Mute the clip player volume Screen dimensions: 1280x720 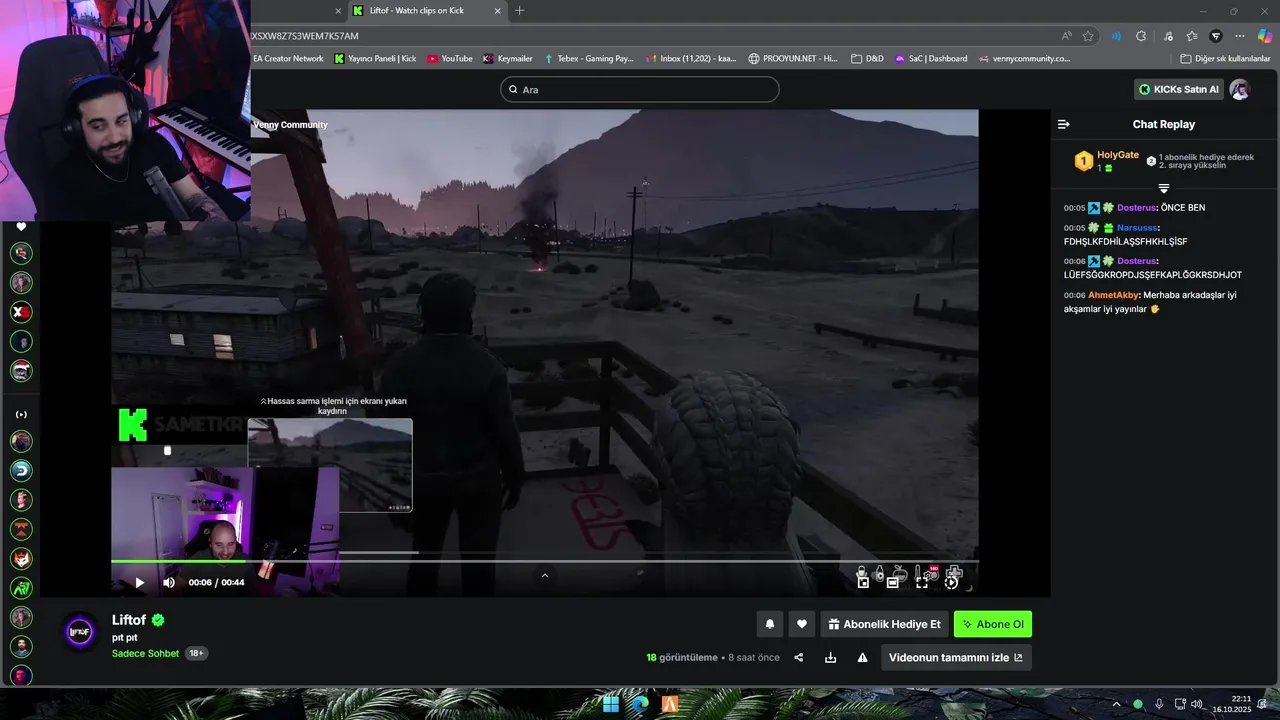[169, 582]
